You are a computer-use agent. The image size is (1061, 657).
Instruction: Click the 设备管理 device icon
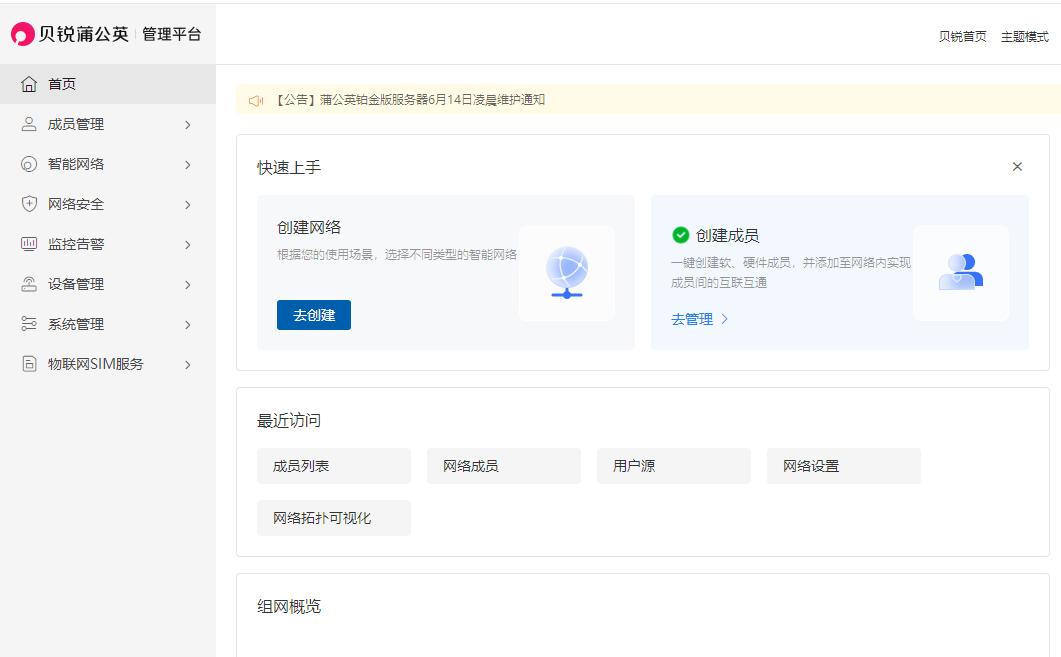pos(31,284)
